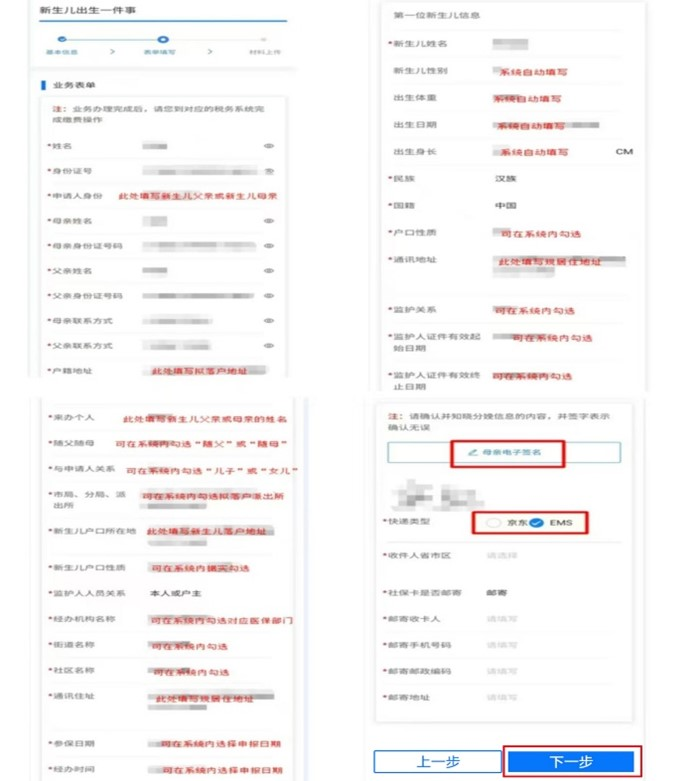The height and width of the screenshot is (781, 696).
Task: Click the 邮寄地址 input field
Action: click(502, 697)
